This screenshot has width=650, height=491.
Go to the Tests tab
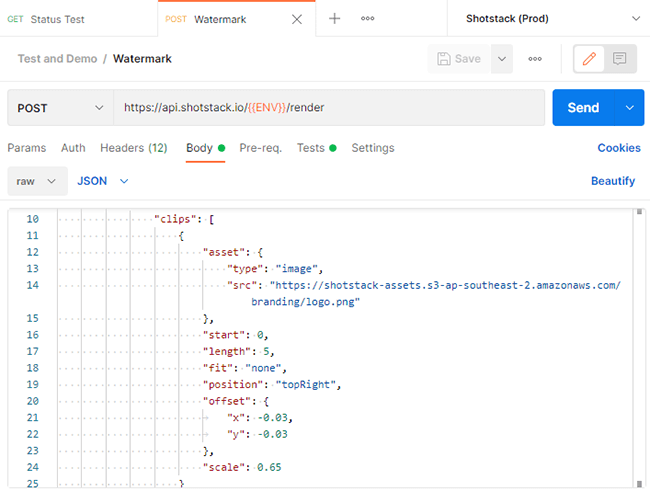311,148
